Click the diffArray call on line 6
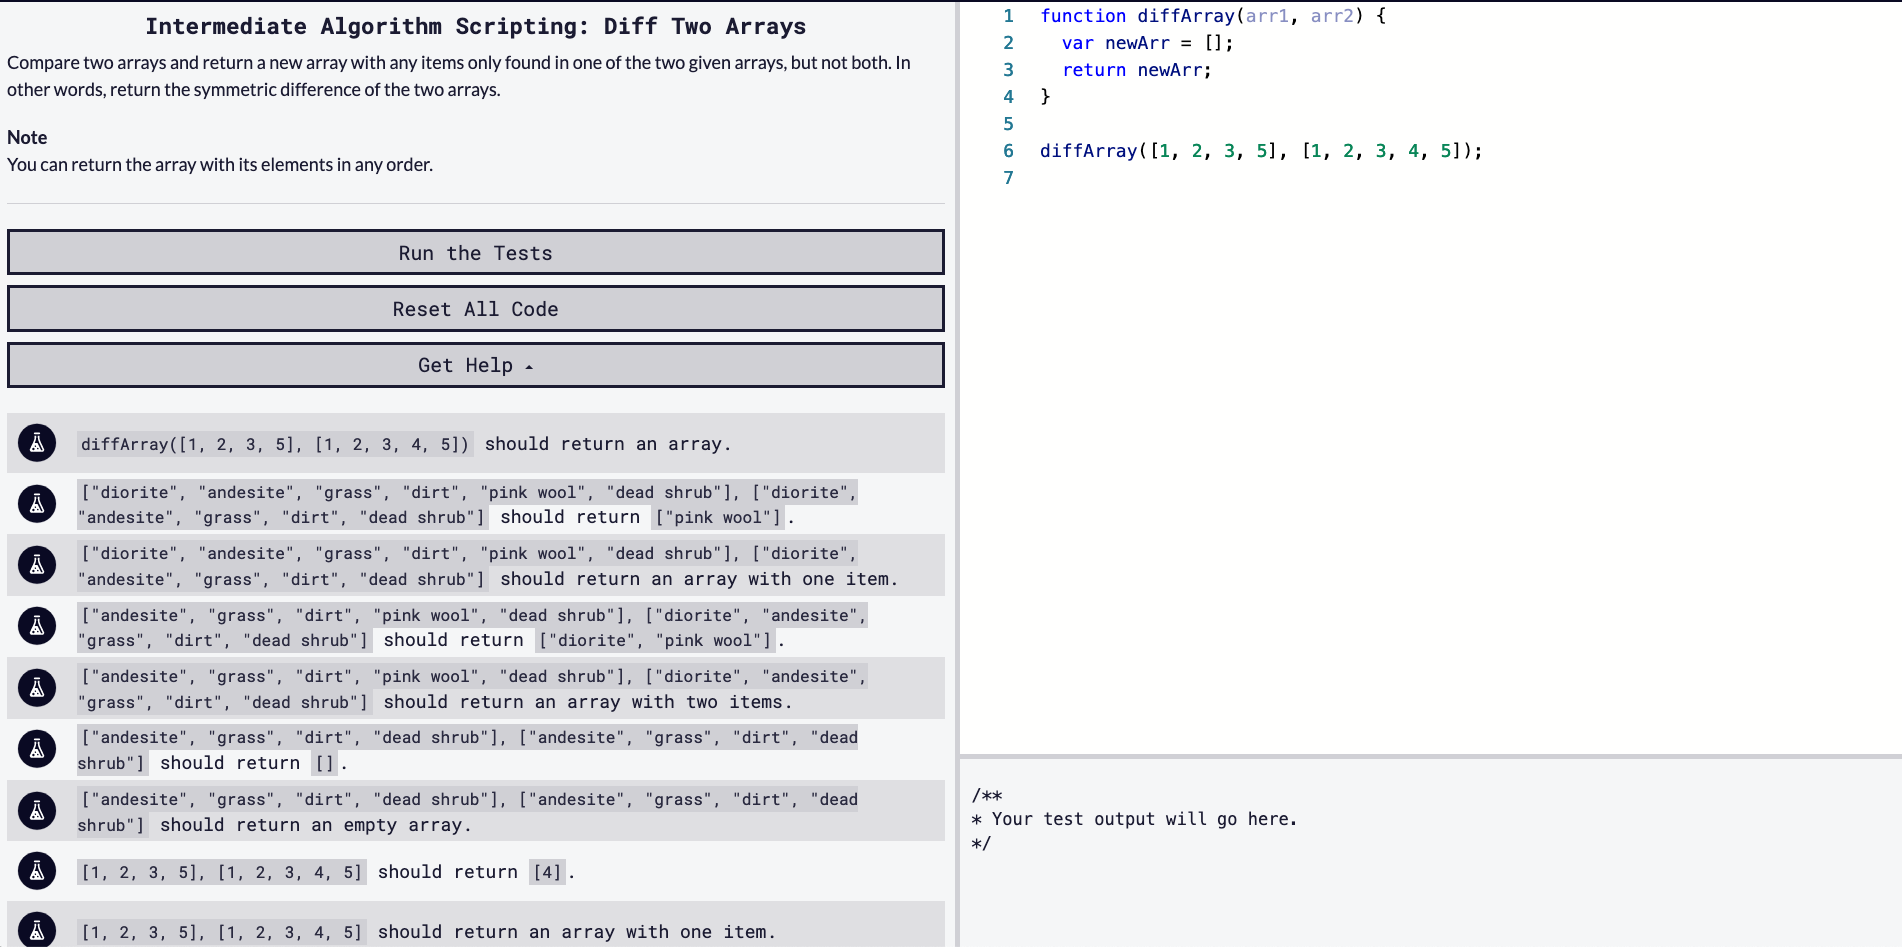1902x947 pixels. click(x=1261, y=151)
